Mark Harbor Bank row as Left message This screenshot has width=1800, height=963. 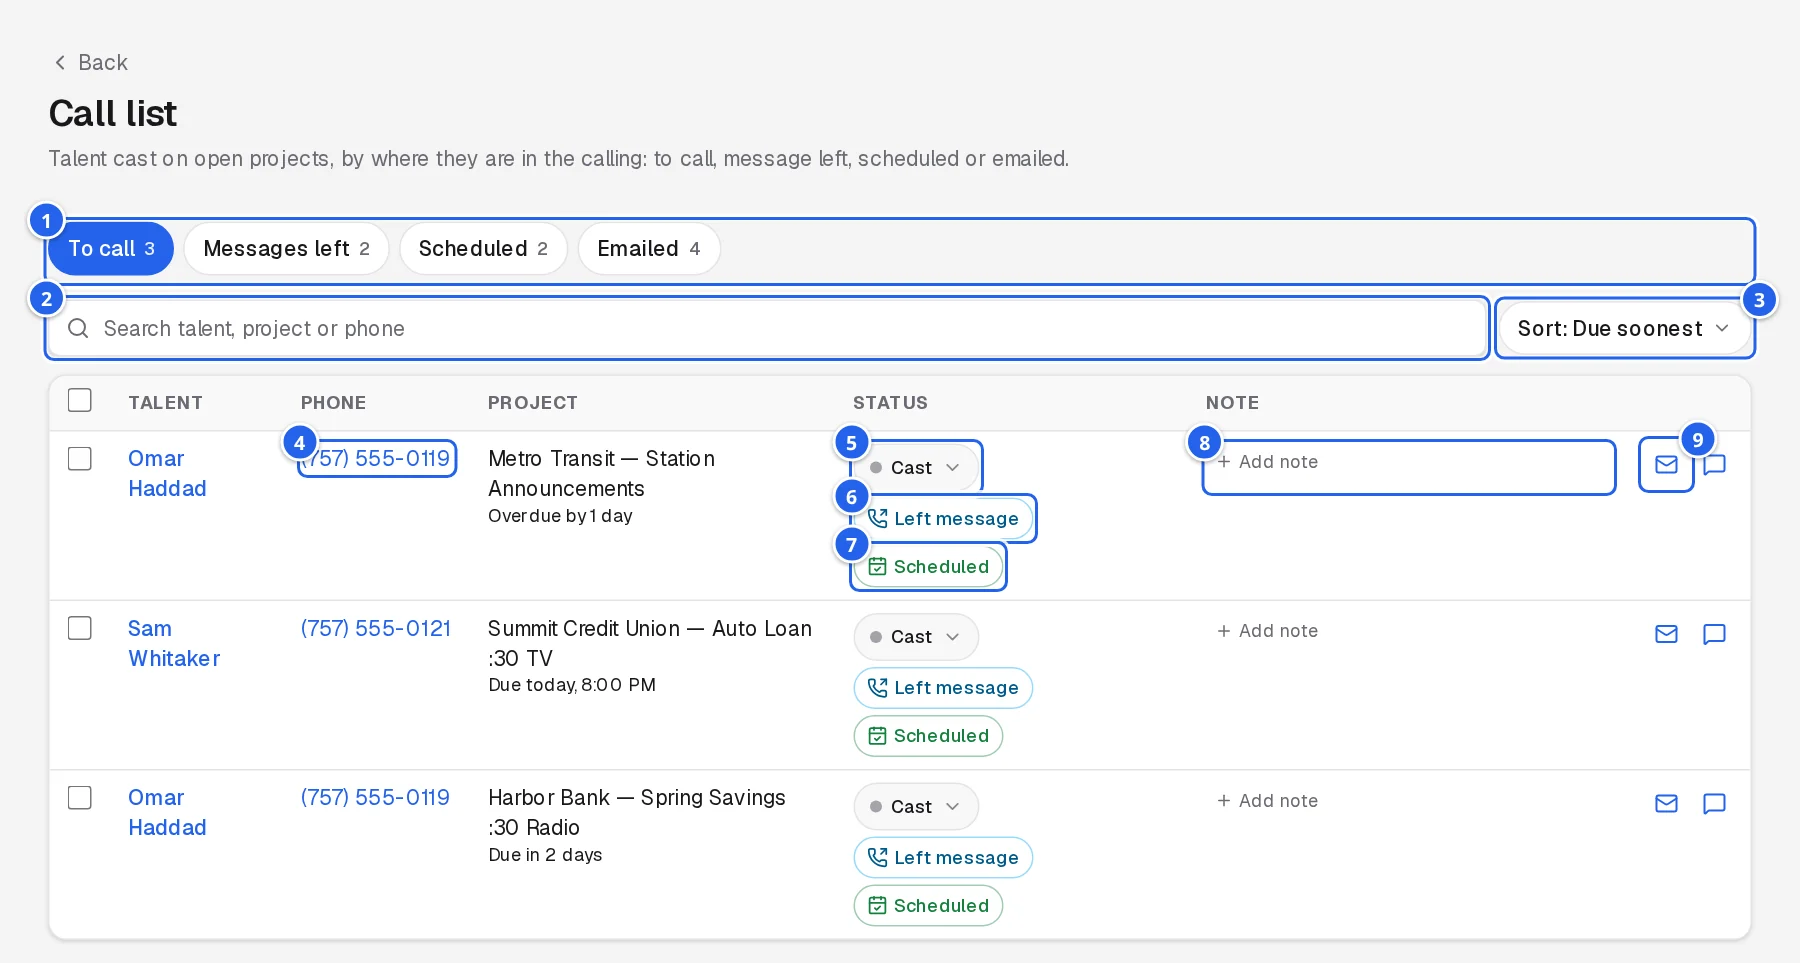tap(943, 858)
